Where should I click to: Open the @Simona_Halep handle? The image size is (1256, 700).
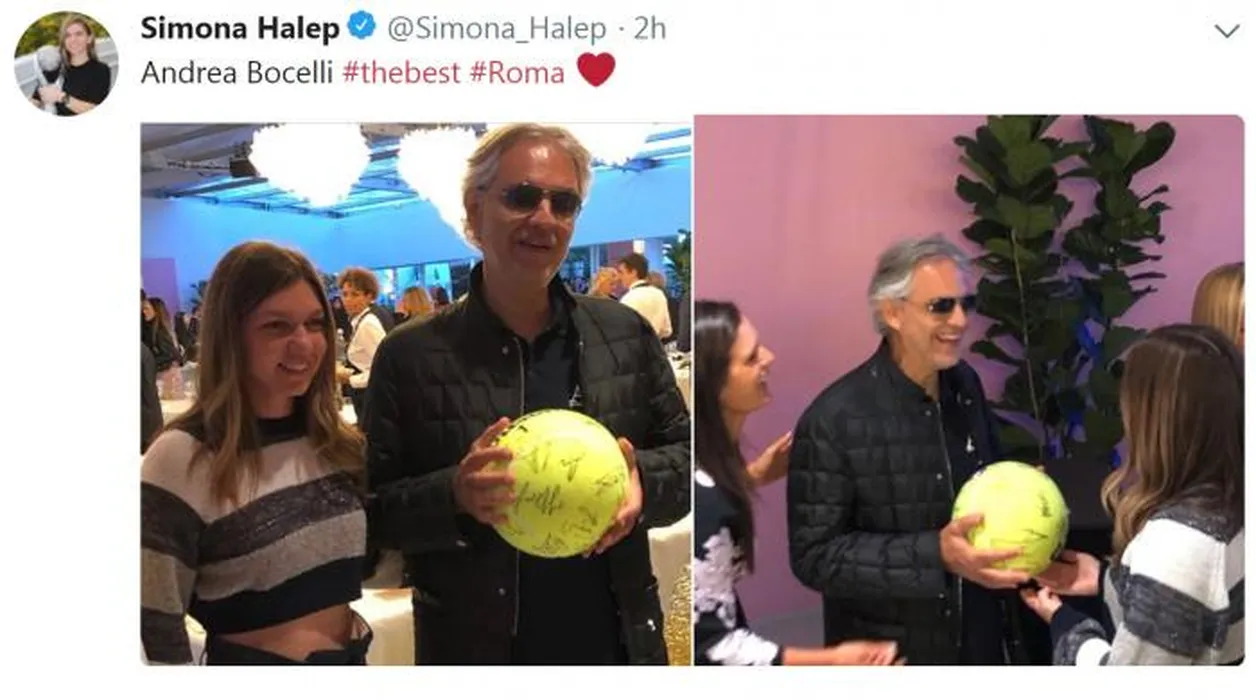click(496, 29)
